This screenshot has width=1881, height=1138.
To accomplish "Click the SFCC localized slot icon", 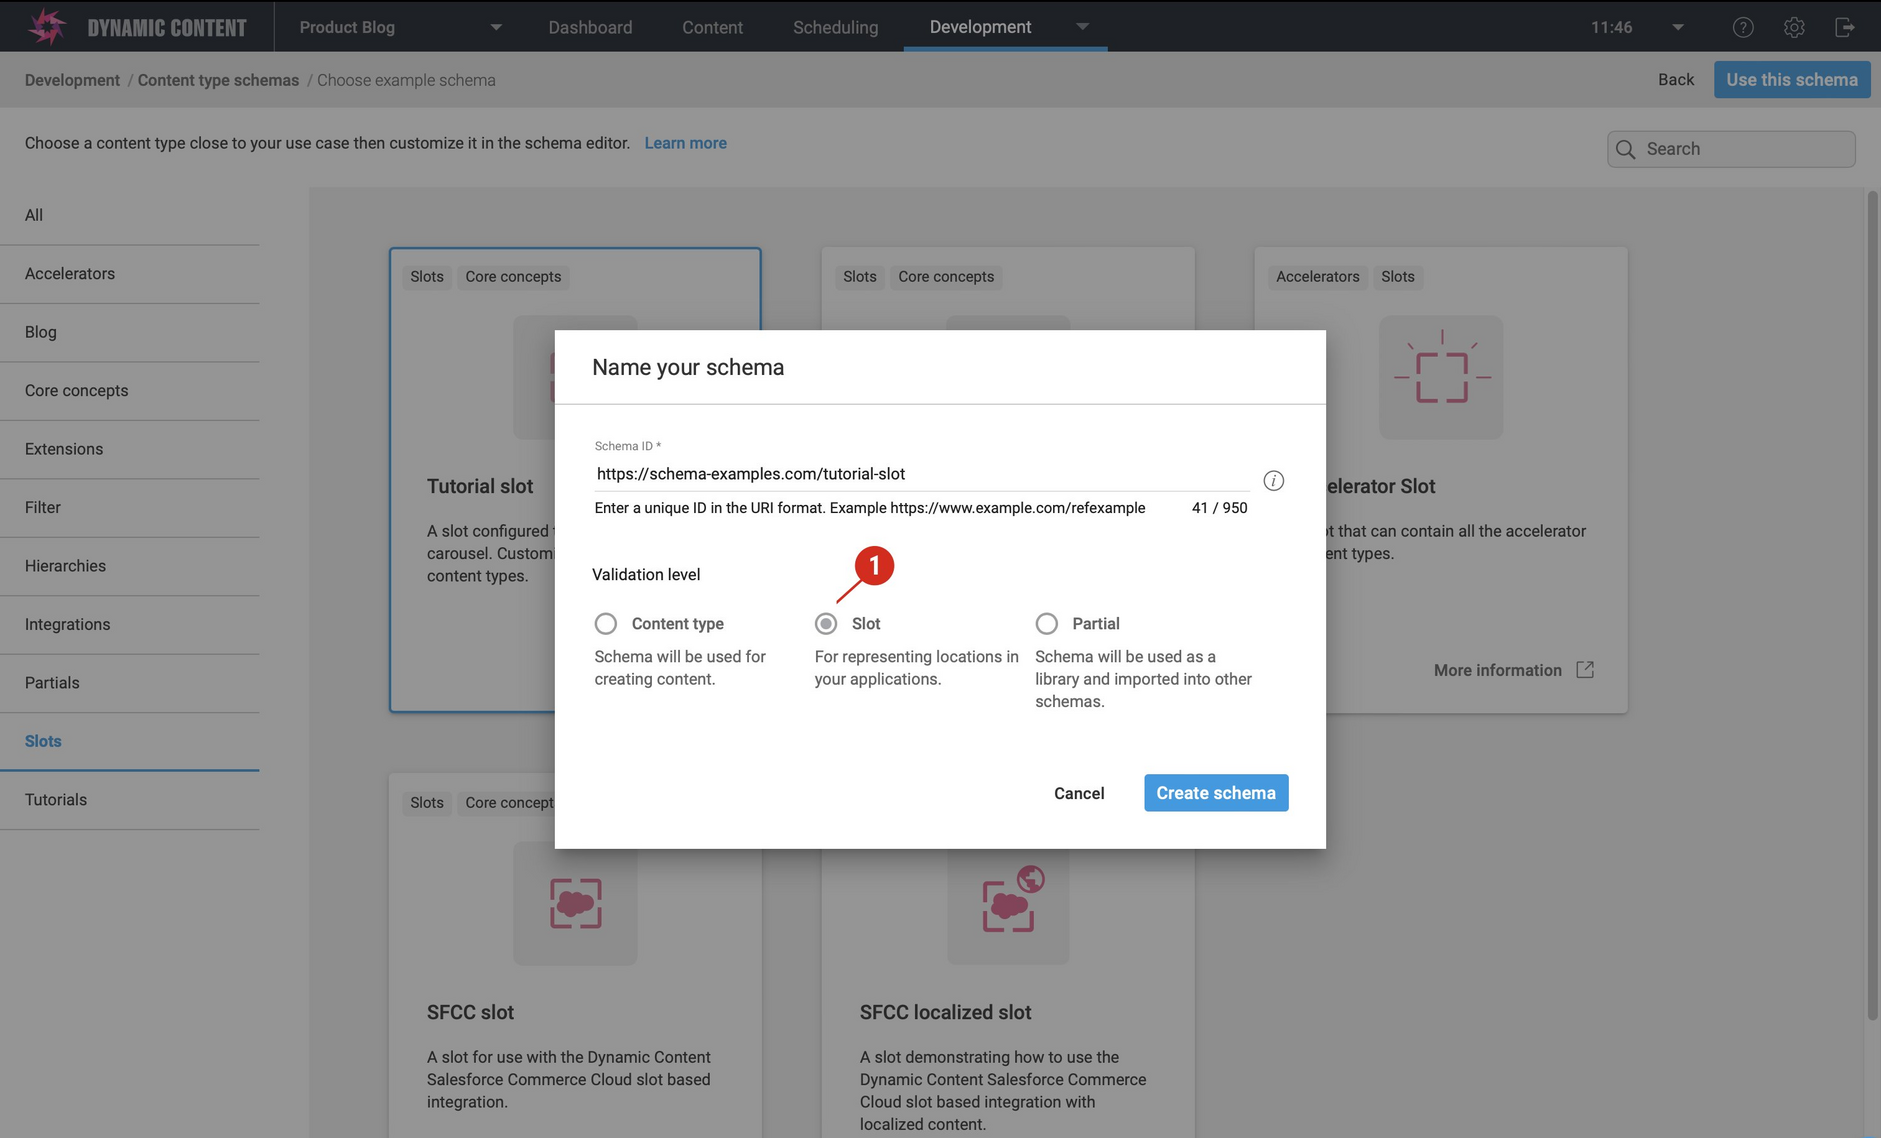I will [x=1008, y=902].
